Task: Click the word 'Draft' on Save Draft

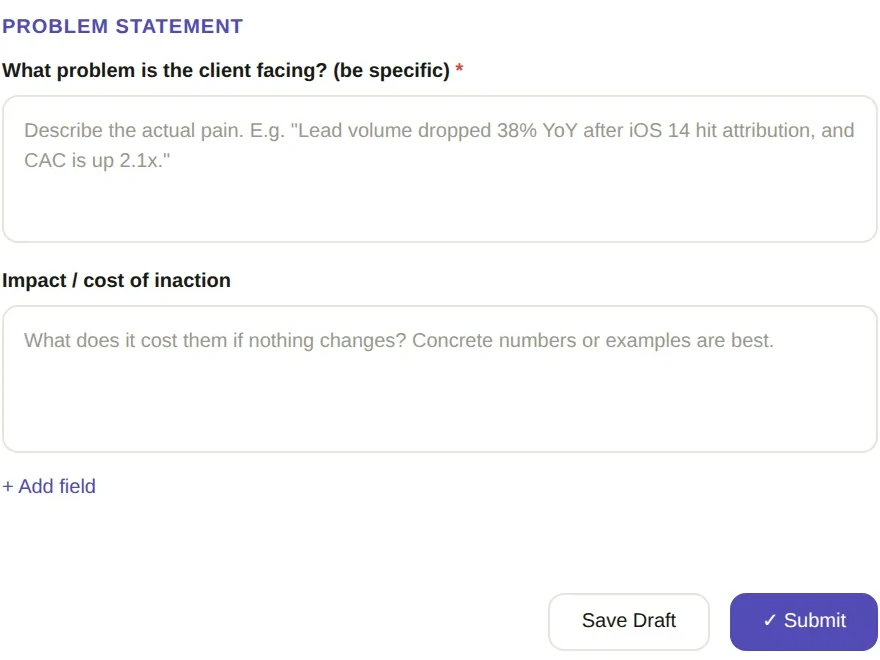Action: pos(653,620)
